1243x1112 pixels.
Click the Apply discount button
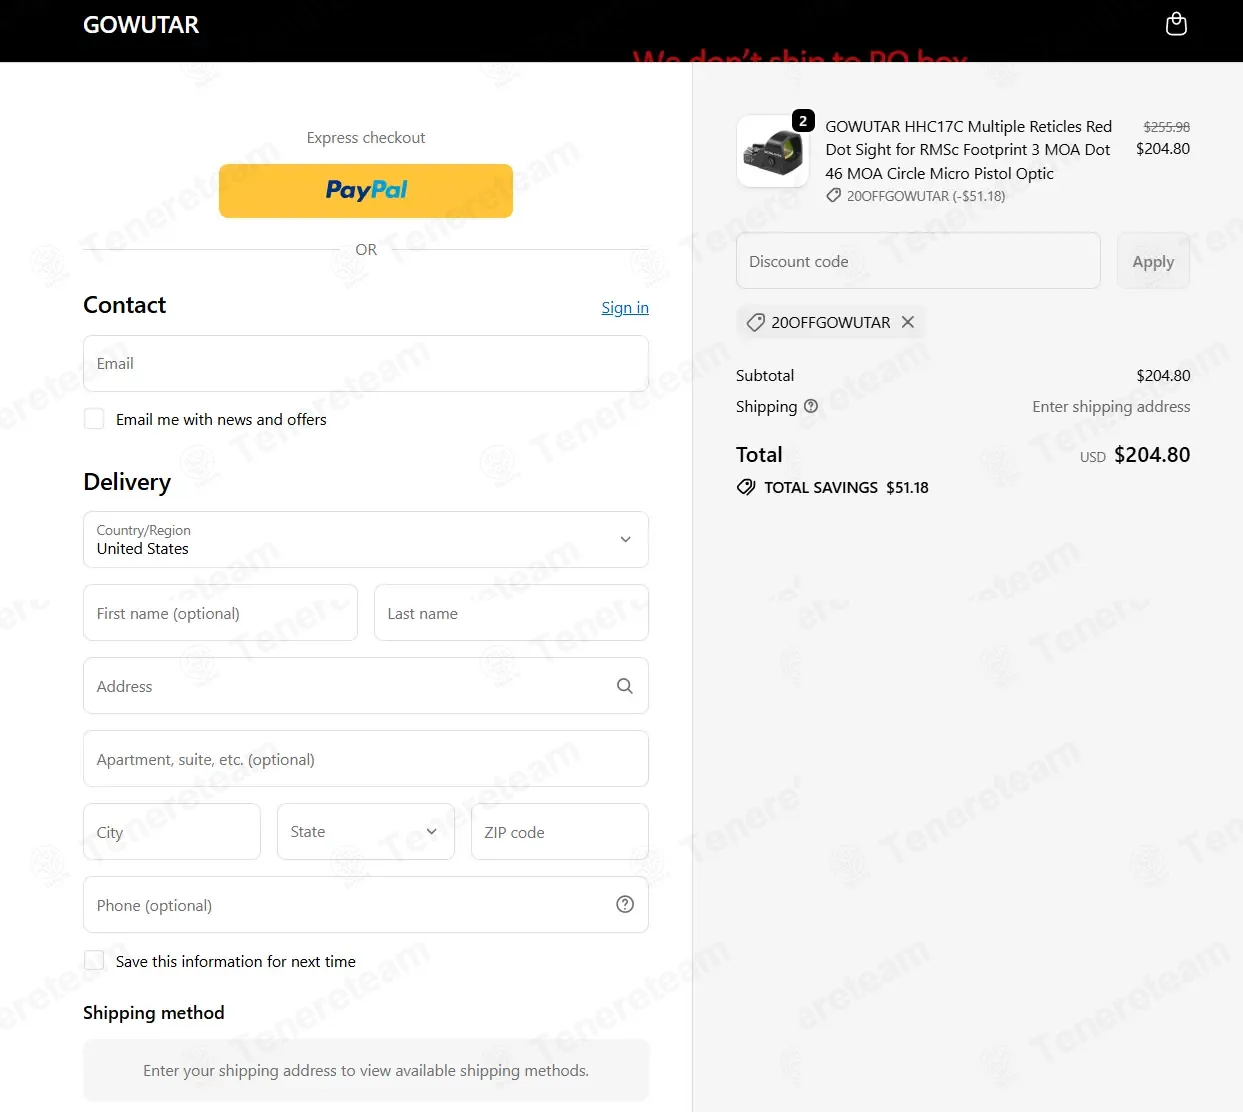pos(1153,261)
